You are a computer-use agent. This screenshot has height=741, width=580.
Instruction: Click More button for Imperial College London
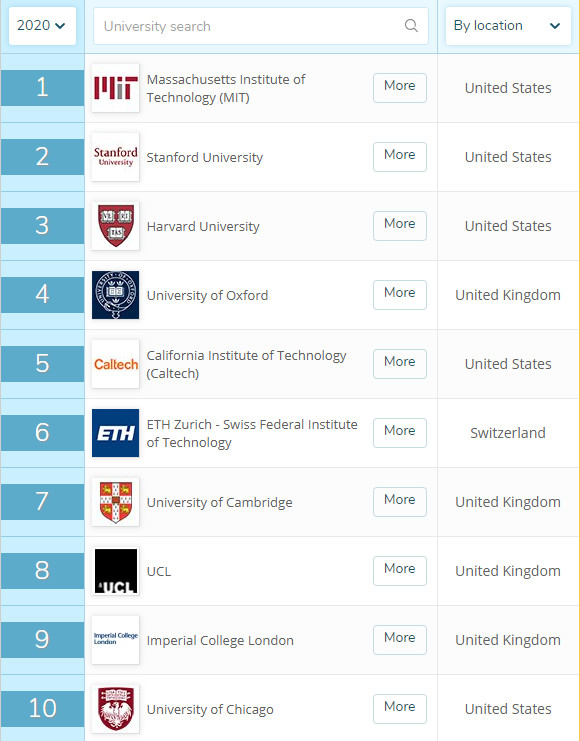coord(399,639)
